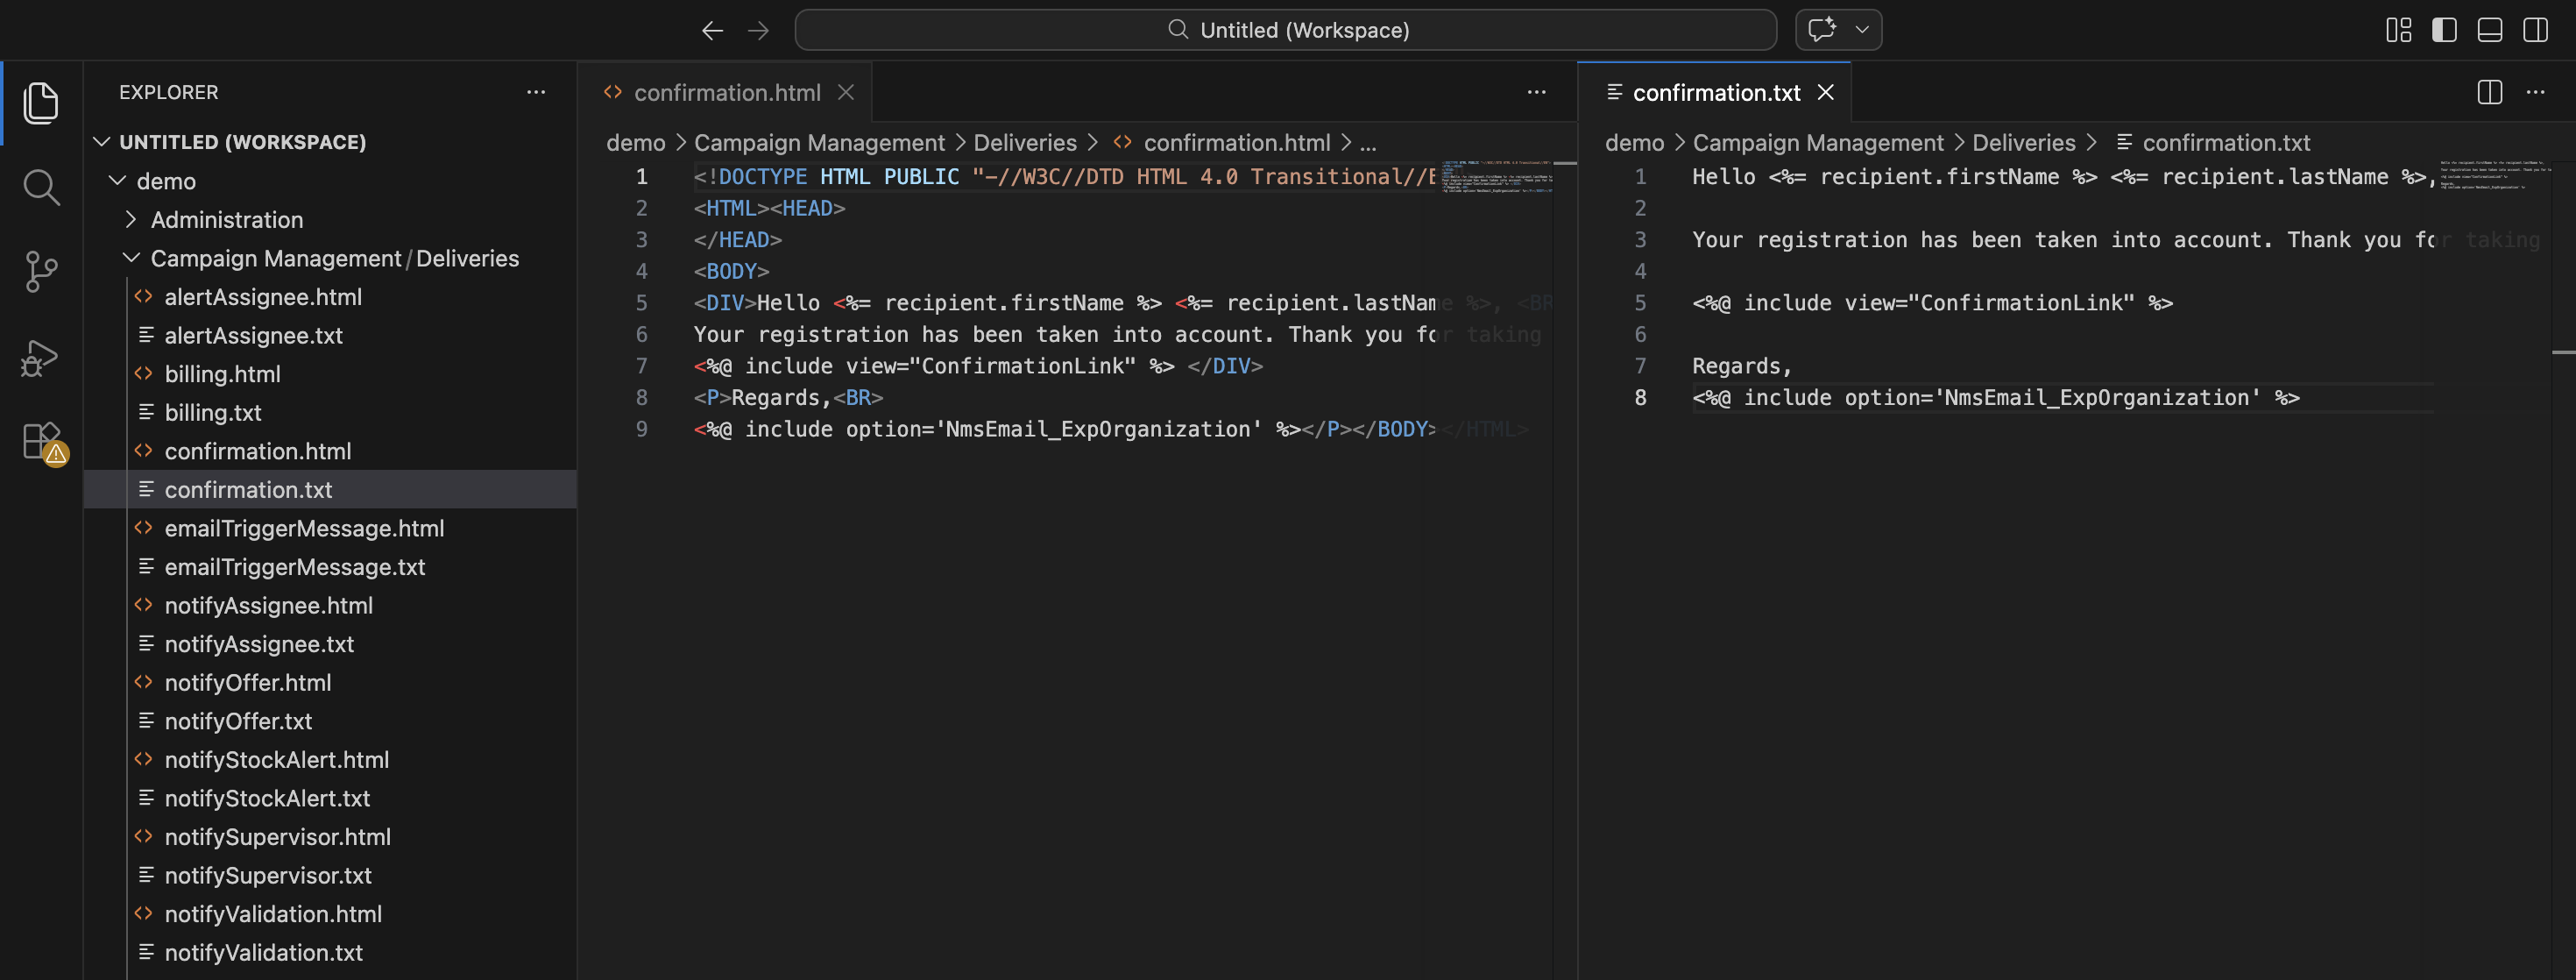Open more actions for confirmation.html editor group
The image size is (2576, 980).
[1536, 92]
